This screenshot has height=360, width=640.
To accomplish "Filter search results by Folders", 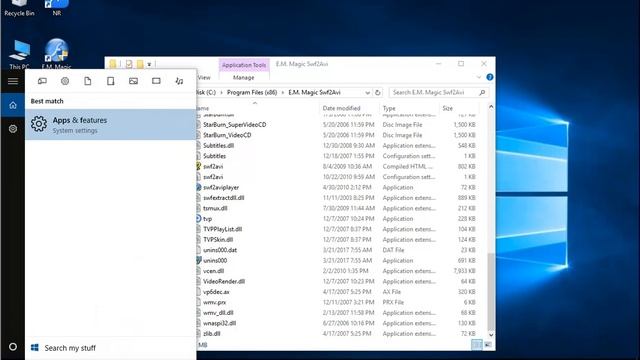I will click(x=111, y=81).
